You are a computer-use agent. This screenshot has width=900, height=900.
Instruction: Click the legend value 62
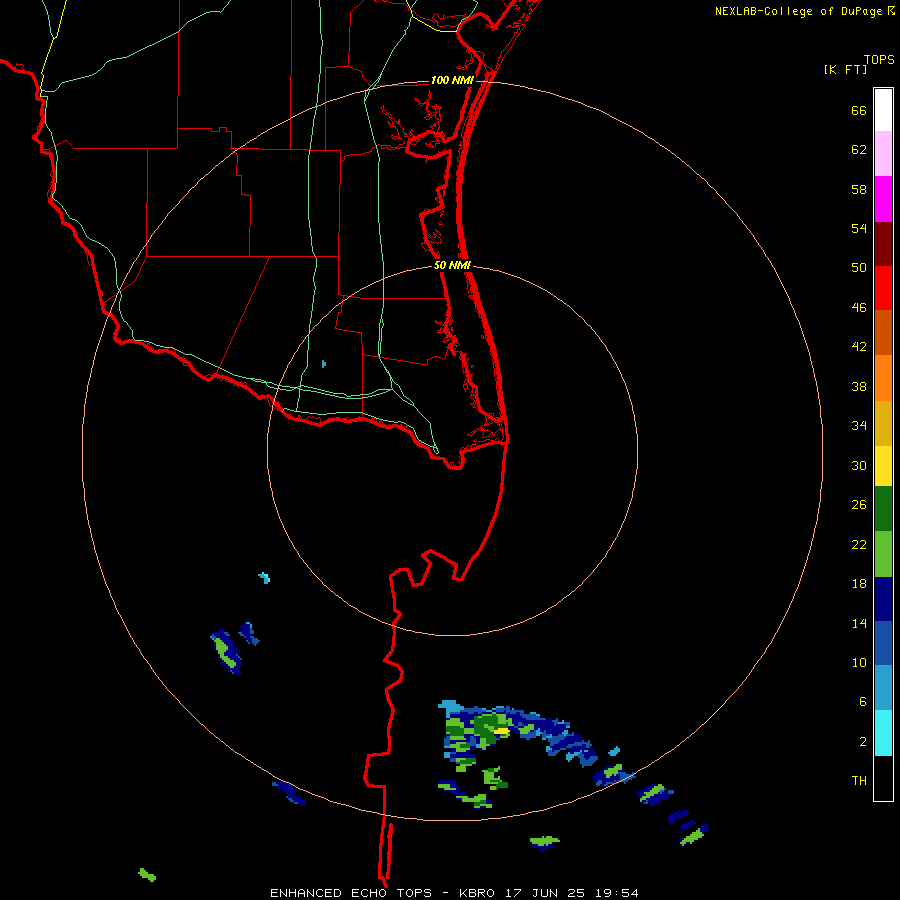pyautogui.click(x=859, y=150)
